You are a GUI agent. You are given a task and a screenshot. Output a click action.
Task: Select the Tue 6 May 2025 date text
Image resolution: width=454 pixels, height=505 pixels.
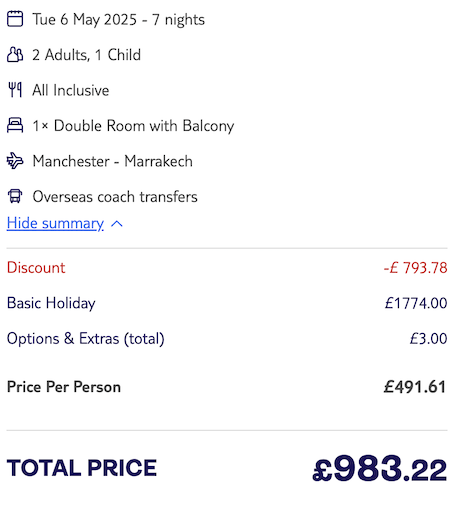click(x=85, y=19)
